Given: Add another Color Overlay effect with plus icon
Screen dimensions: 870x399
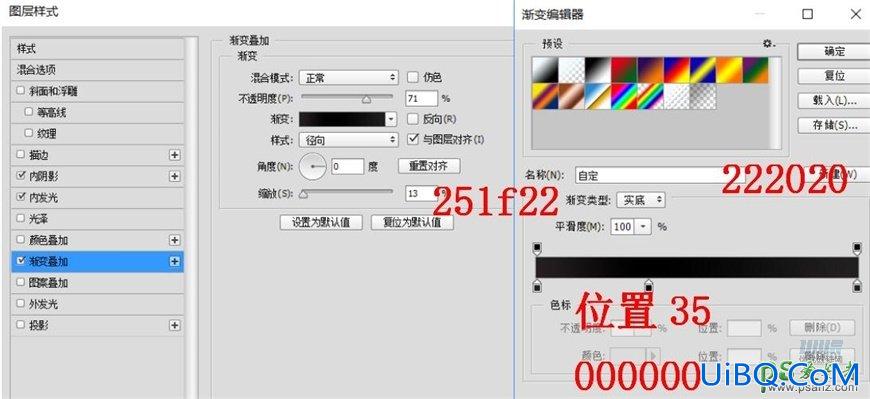Looking at the screenshot, I should tap(175, 240).
